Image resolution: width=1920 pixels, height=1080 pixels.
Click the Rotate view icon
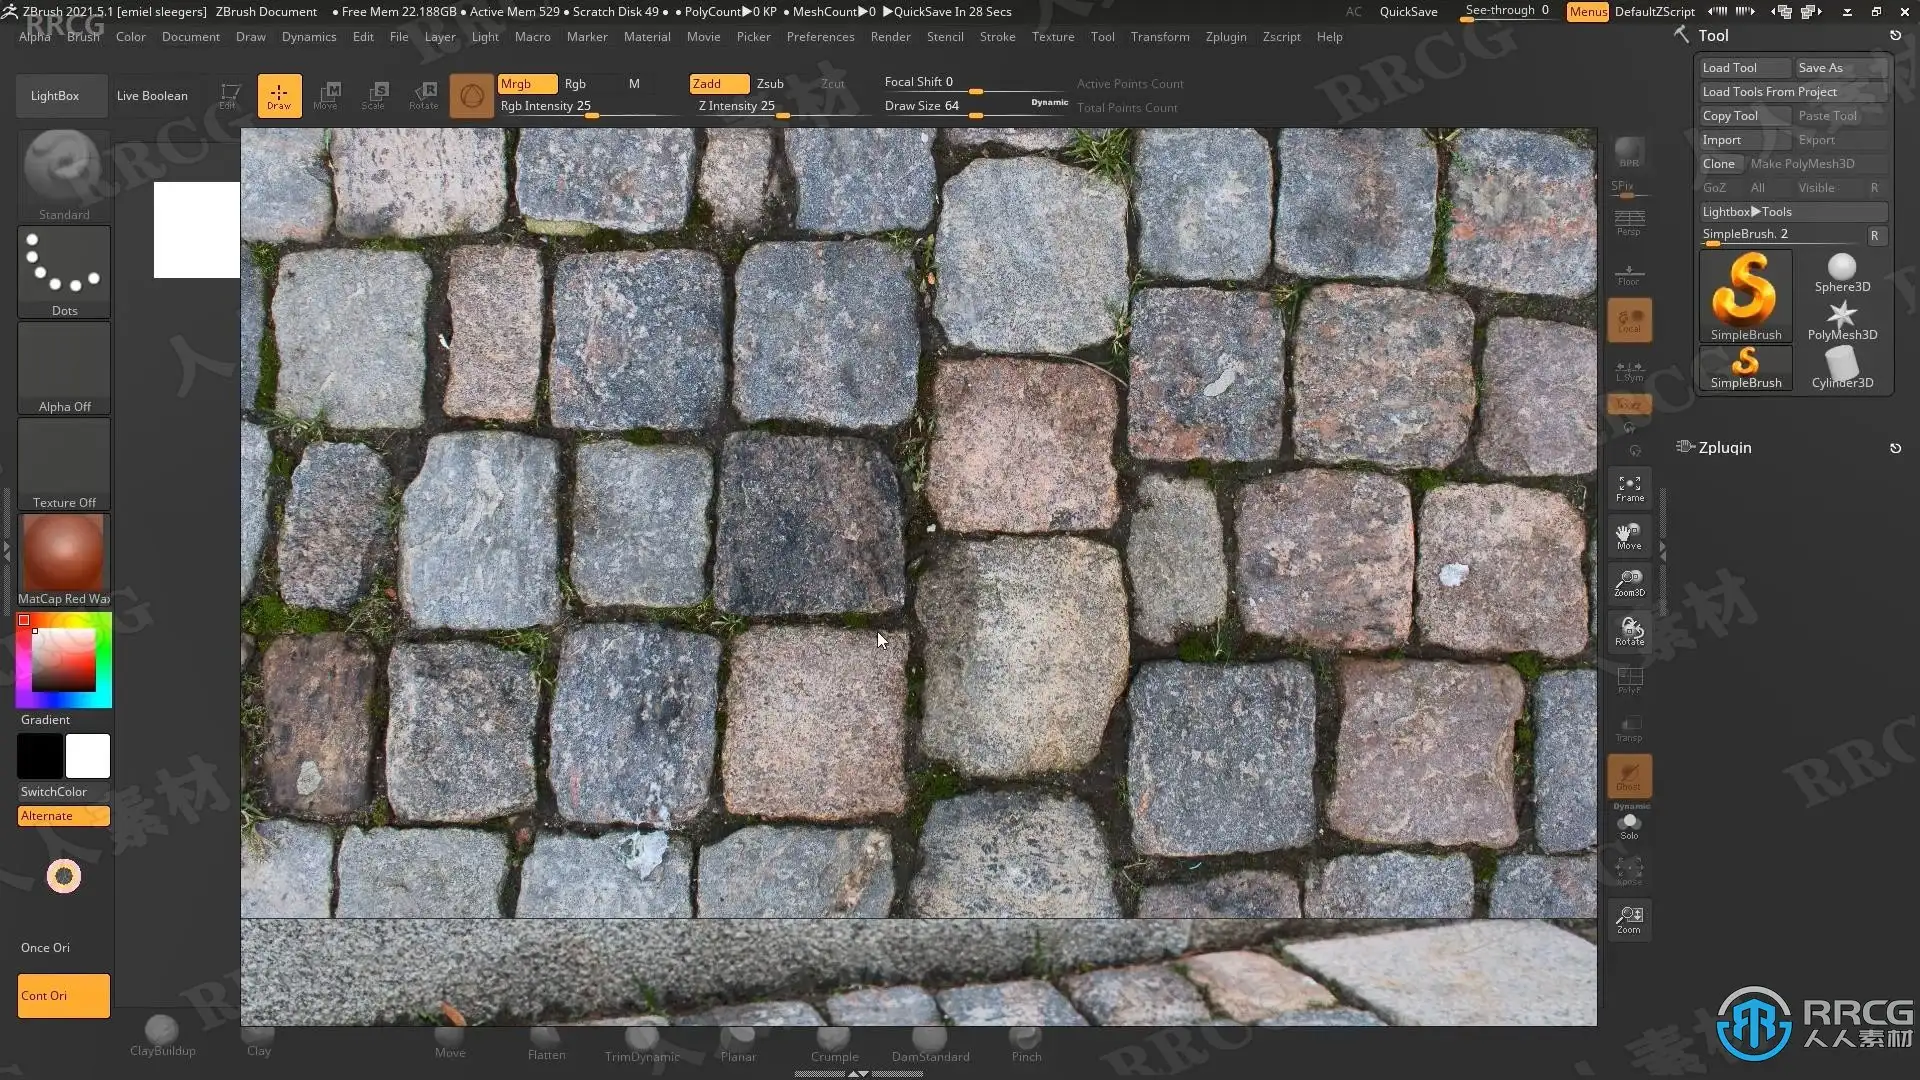(x=1629, y=631)
